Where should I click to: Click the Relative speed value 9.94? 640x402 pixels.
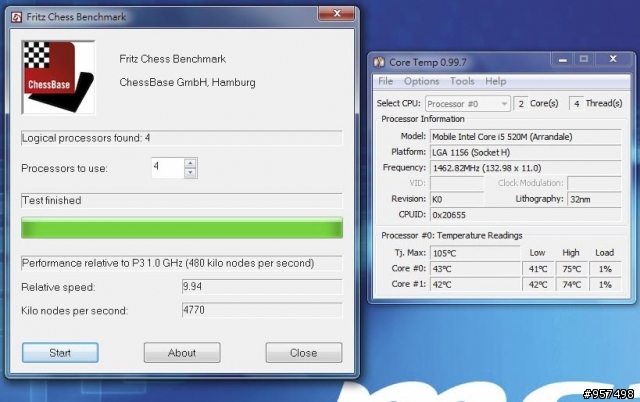click(x=262, y=287)
